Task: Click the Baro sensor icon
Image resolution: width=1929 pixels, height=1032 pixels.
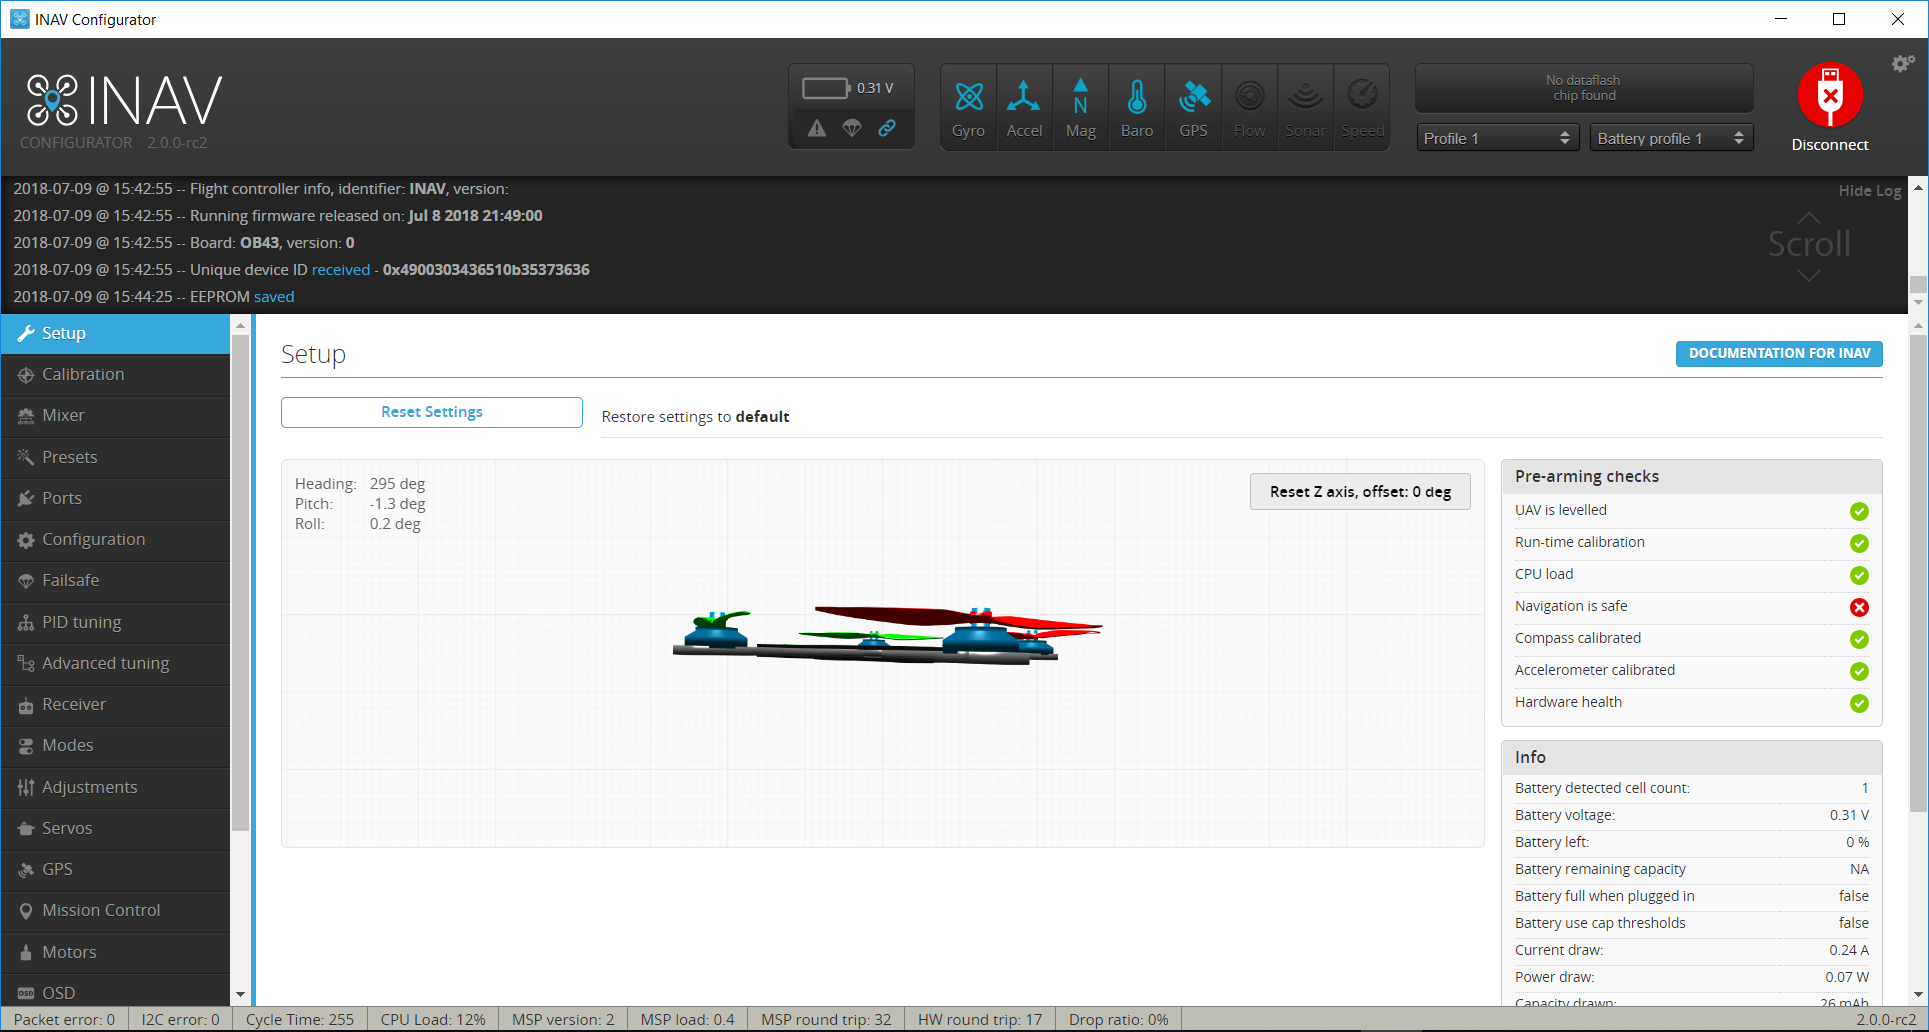Action: pyautogui.click(x=1136, y=106)
